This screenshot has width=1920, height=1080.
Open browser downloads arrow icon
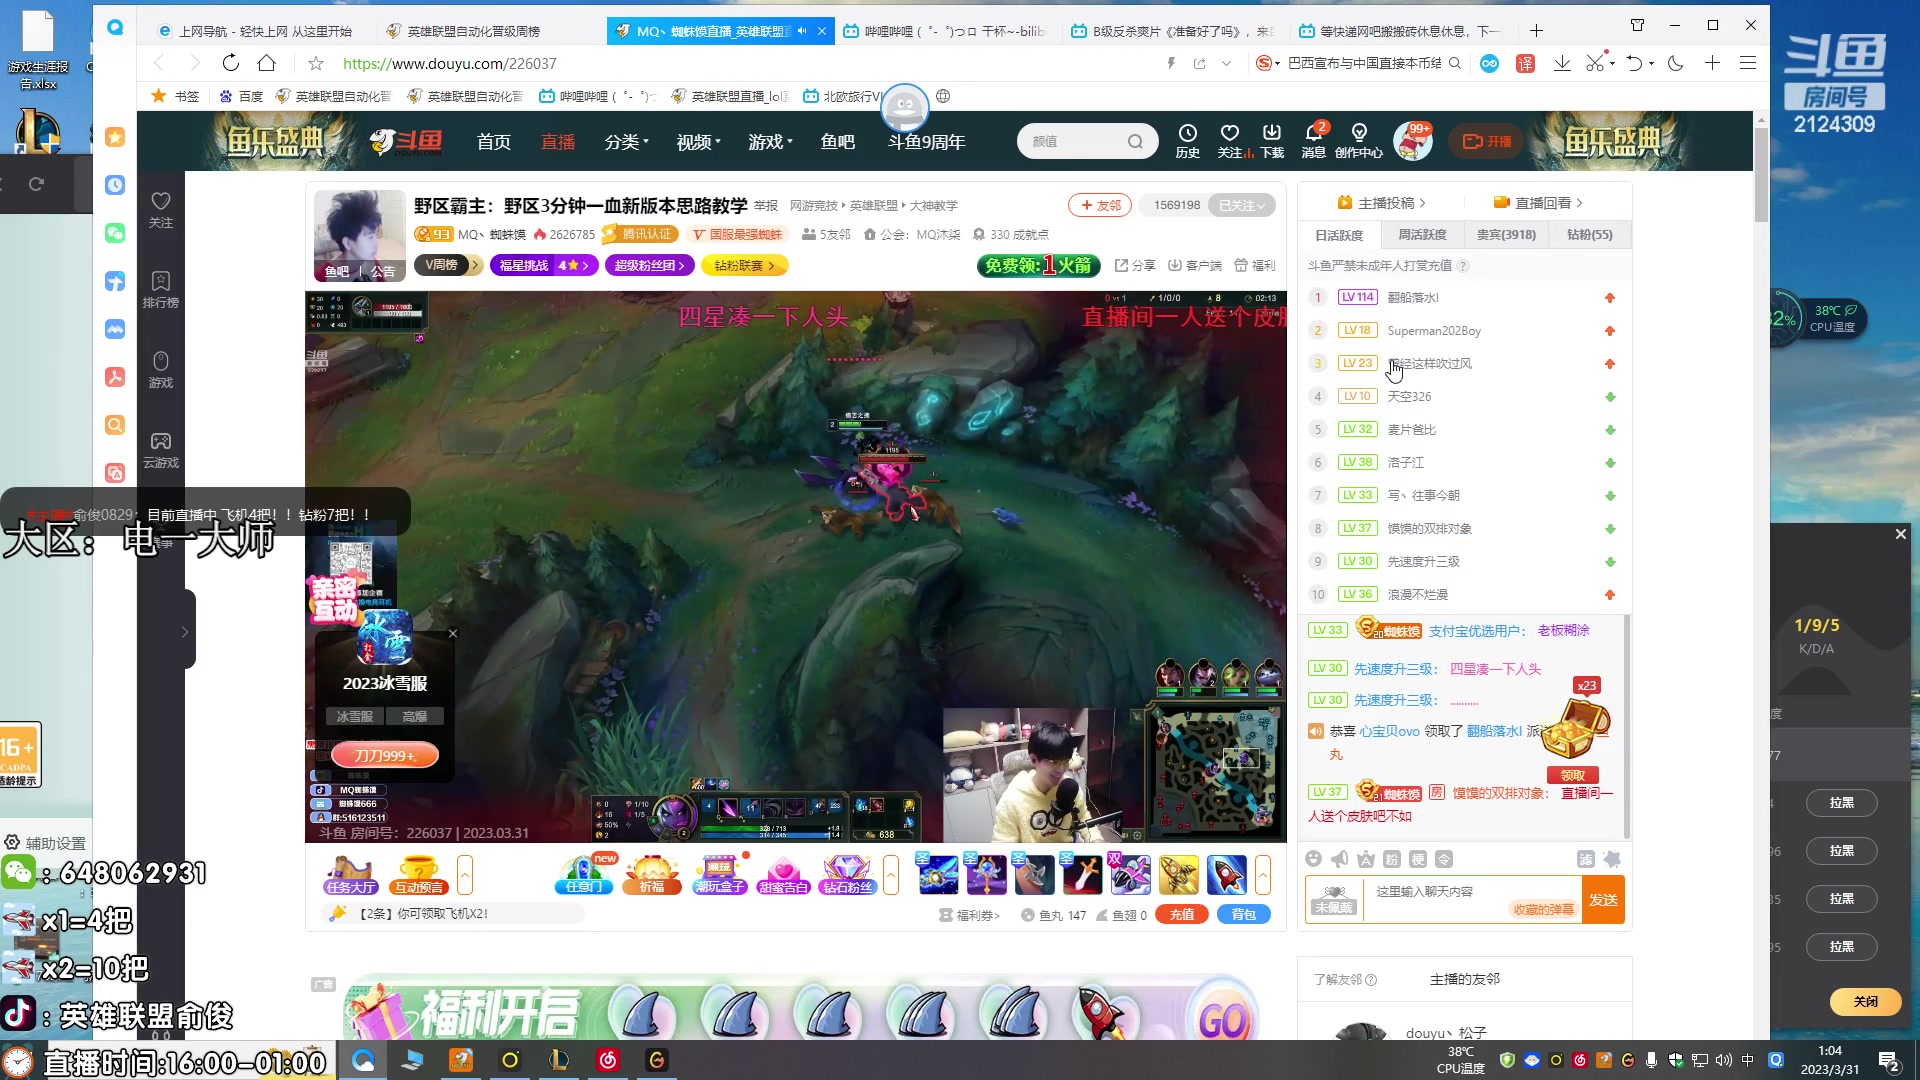[1562, 63]
